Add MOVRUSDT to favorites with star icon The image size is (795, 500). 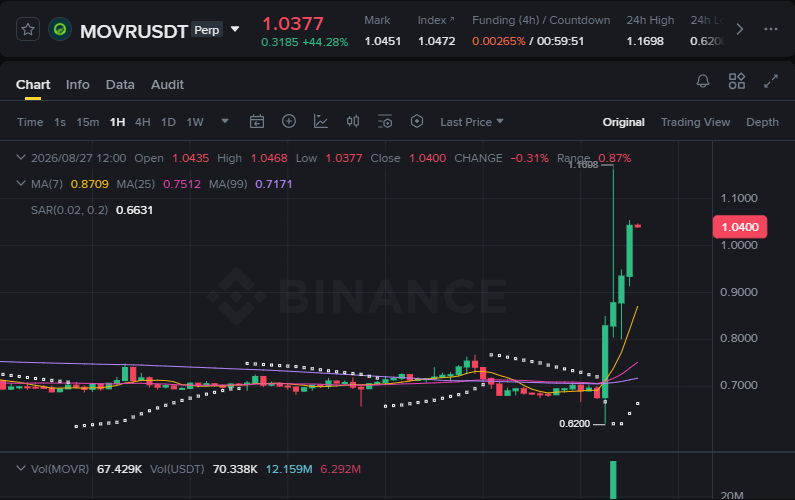[28, 29]
